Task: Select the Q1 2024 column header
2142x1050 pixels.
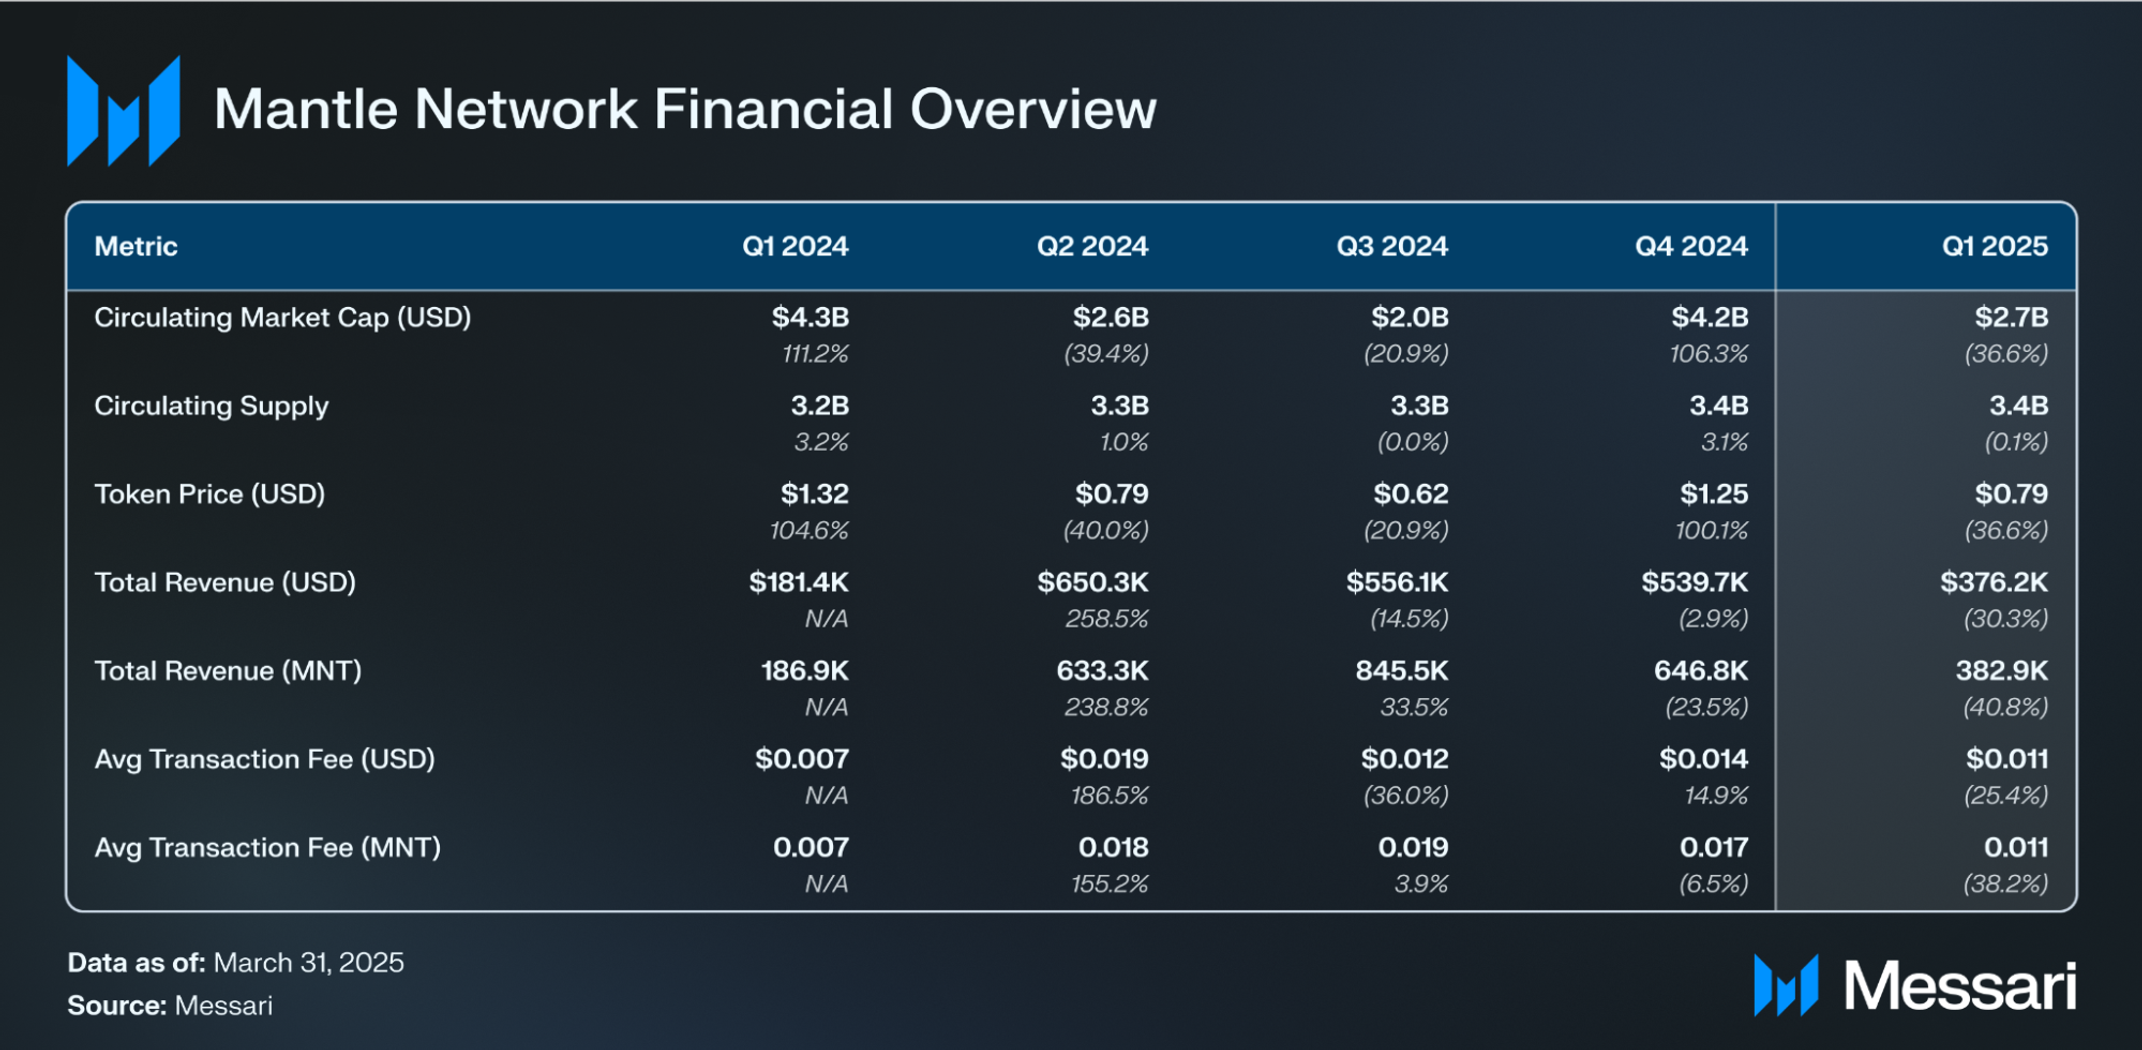Action: pyautogui.click(x=795, y=246)
